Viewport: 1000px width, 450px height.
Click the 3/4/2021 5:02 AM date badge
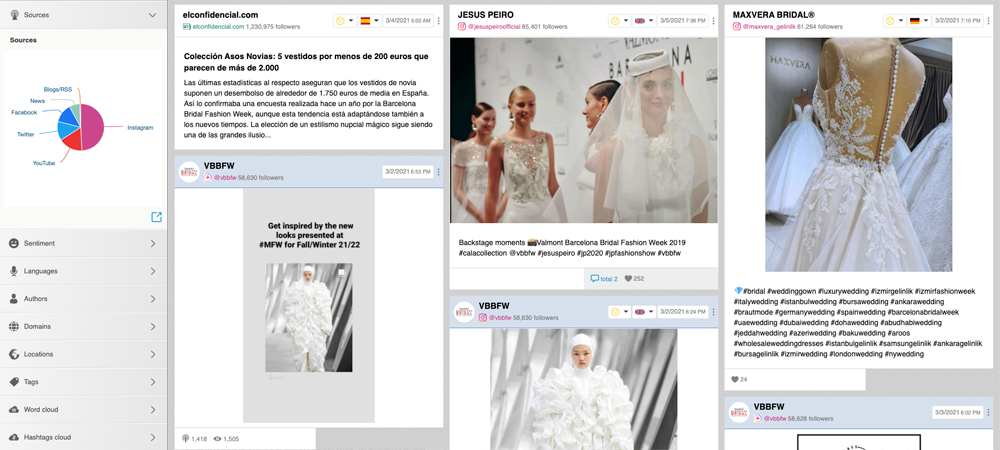click(x=408, y=20)
